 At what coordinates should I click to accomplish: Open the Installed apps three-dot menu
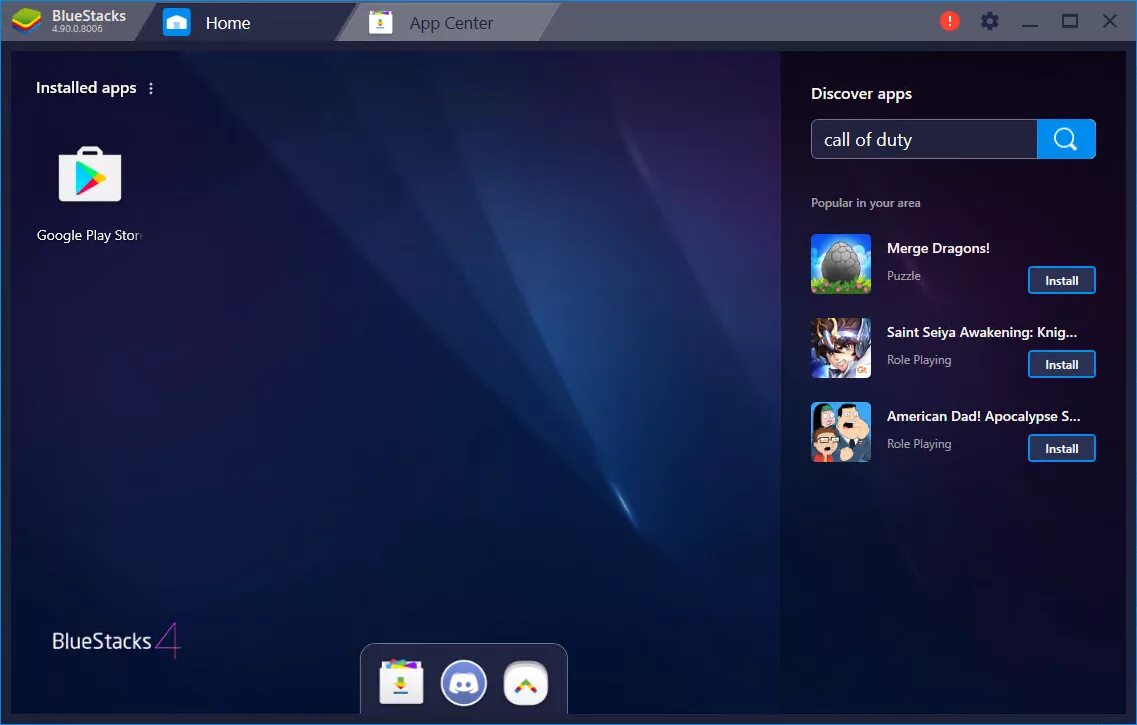coord(151,88)
